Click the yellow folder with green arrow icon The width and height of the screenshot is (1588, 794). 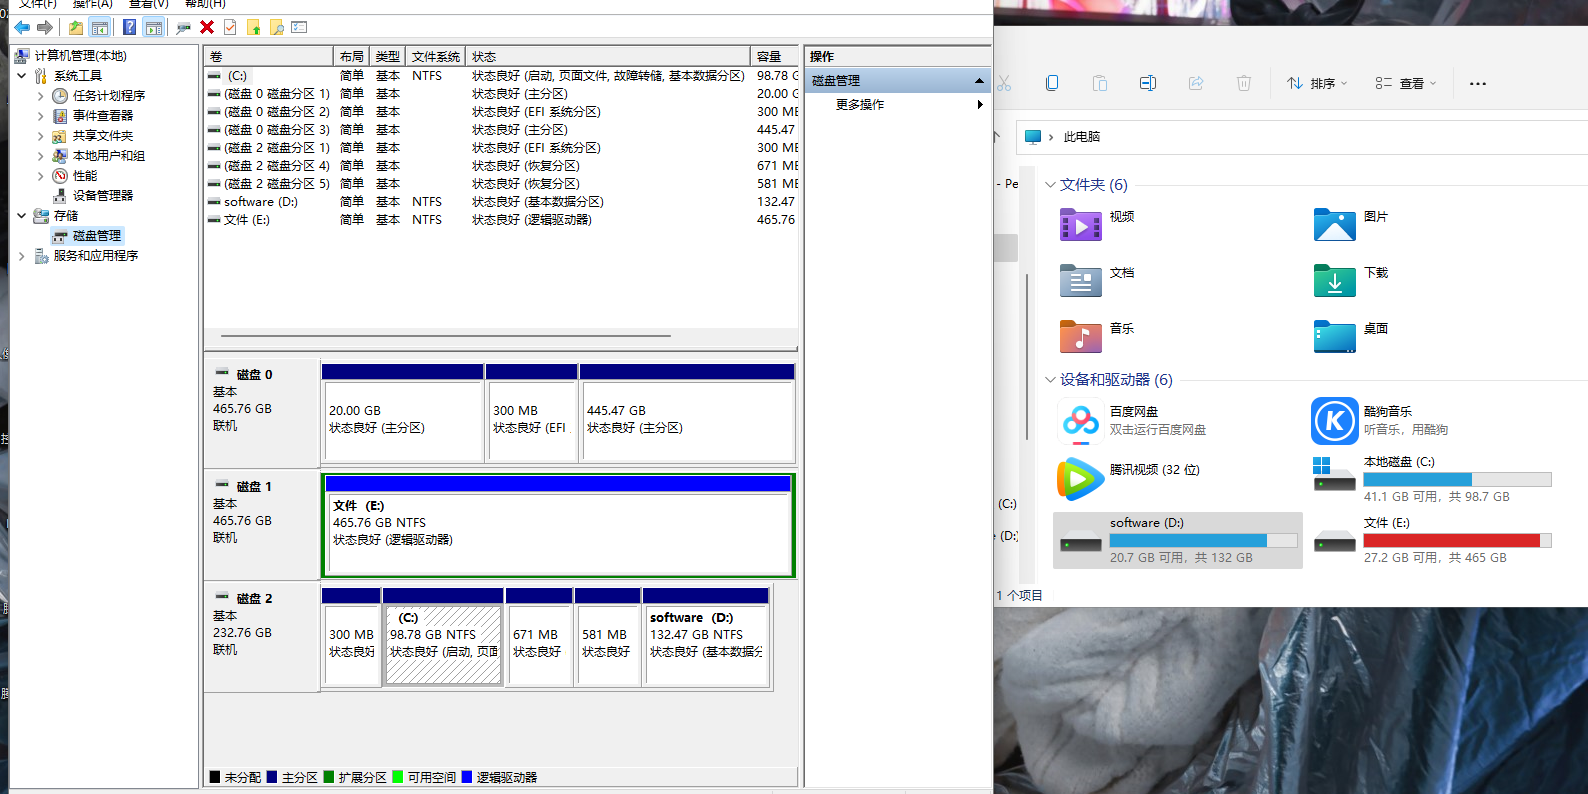click(x=254, y=27)
